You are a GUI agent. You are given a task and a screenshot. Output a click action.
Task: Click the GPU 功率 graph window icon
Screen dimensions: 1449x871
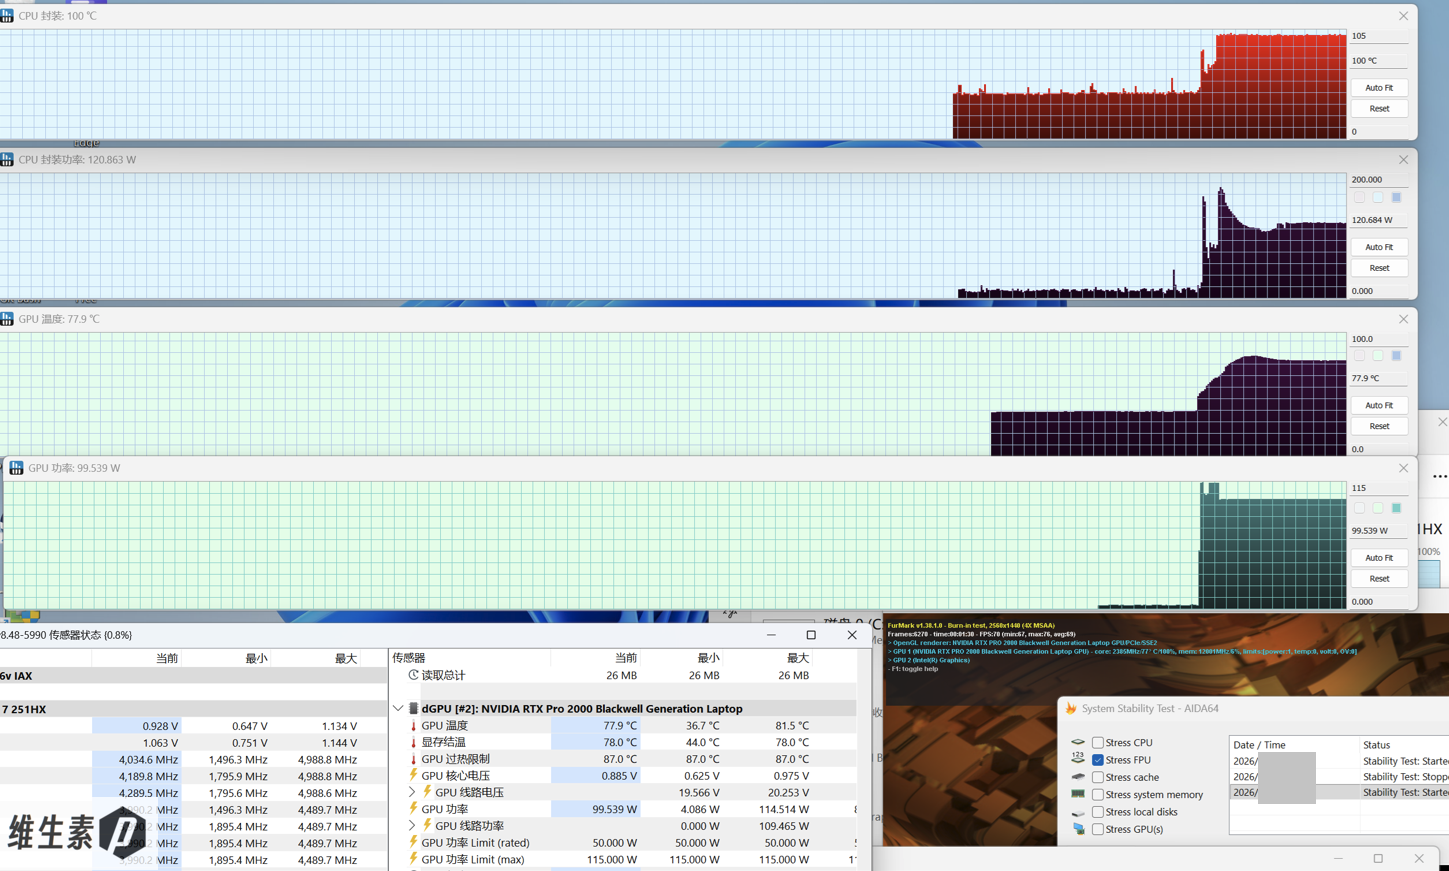coord(16,468)
